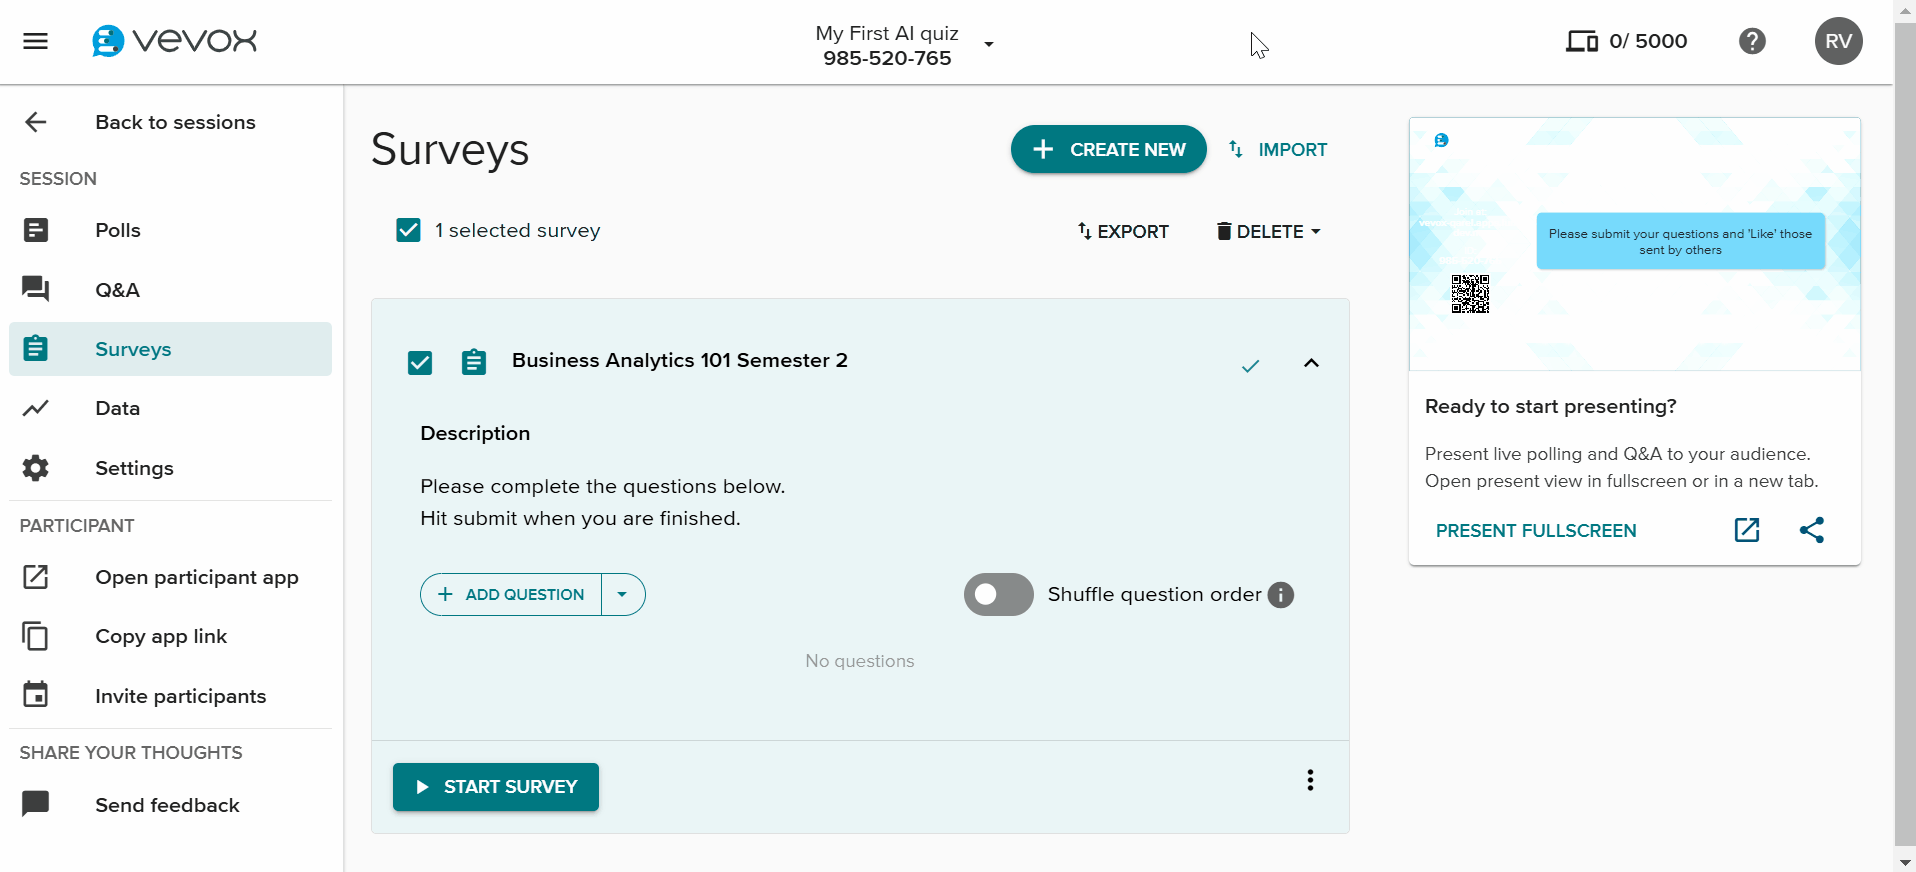Open present view in new tab icon
1916x872 pixels.
click(x=1747, y=530)
